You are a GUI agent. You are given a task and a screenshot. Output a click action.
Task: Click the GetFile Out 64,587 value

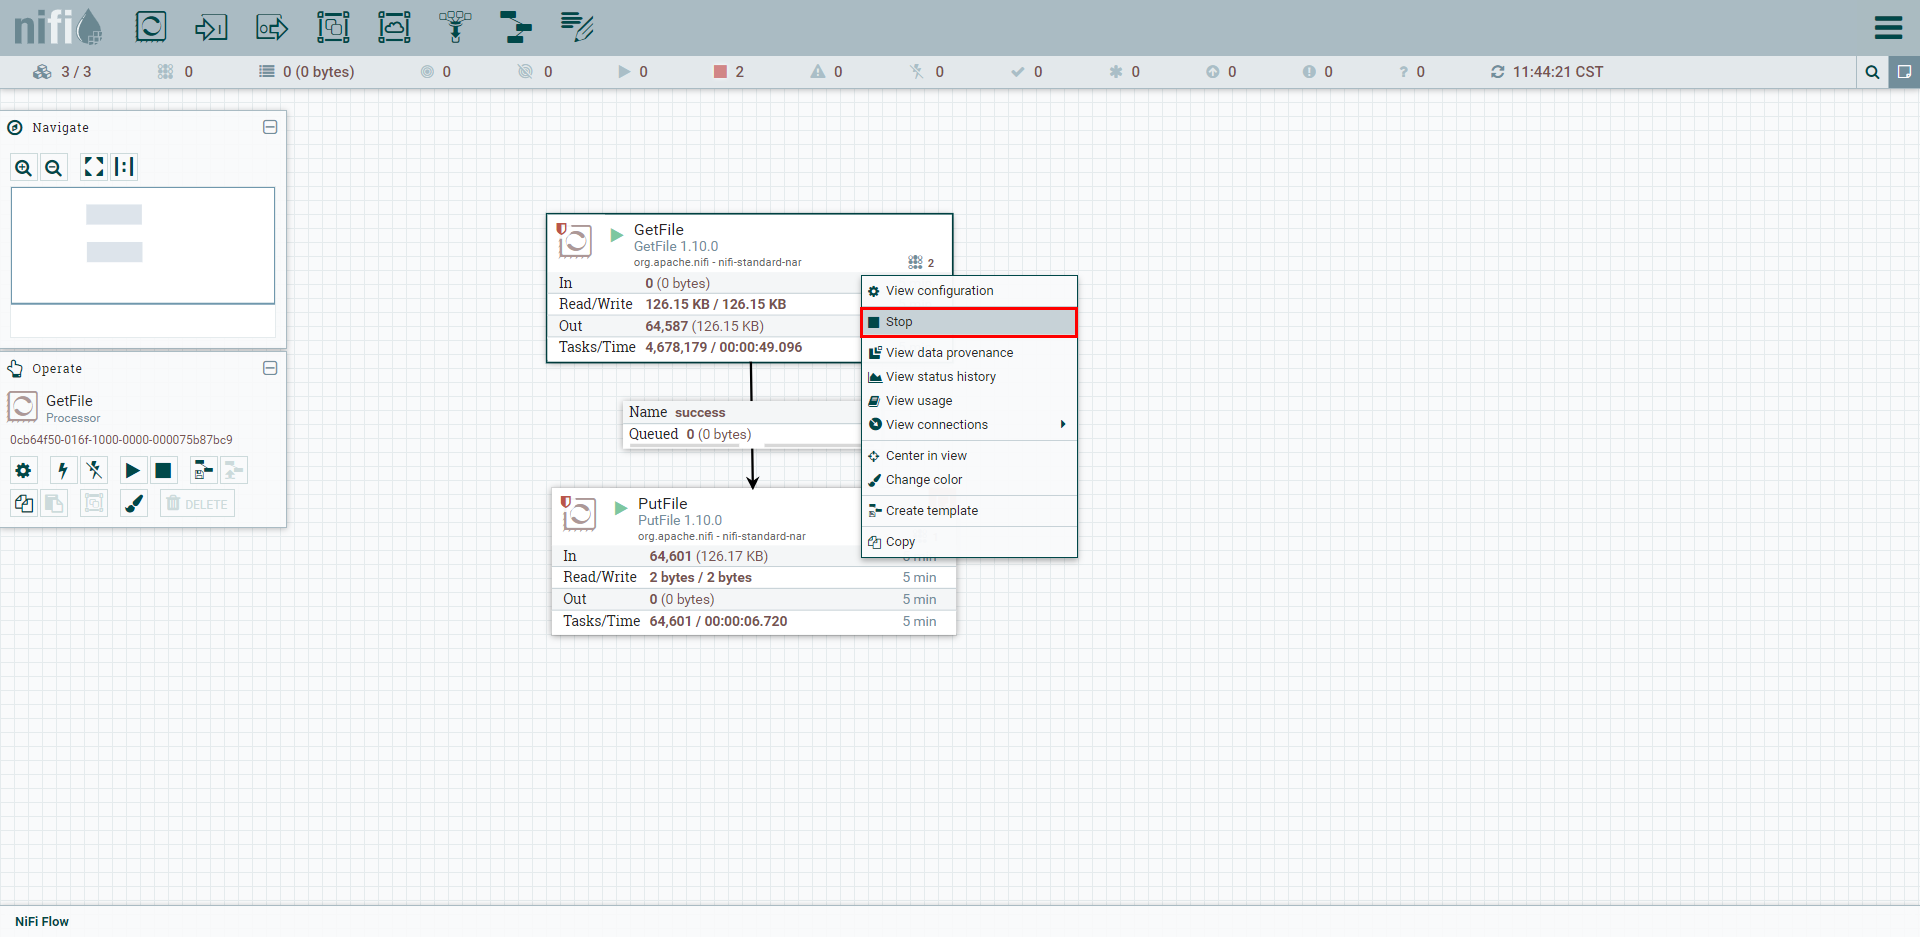coord(667,326)
